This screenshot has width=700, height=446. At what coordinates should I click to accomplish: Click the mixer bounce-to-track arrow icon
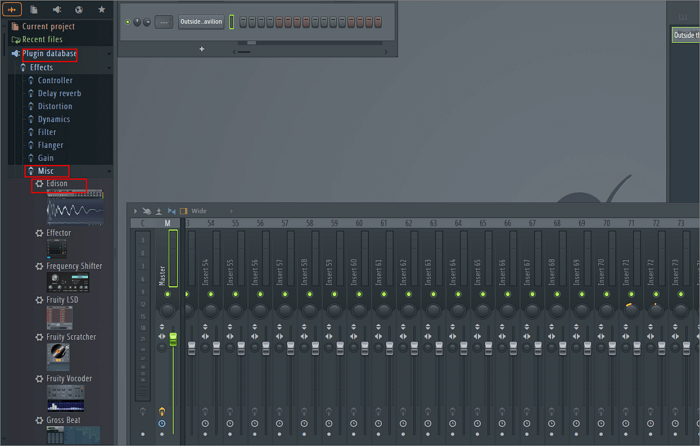(158, 211)
